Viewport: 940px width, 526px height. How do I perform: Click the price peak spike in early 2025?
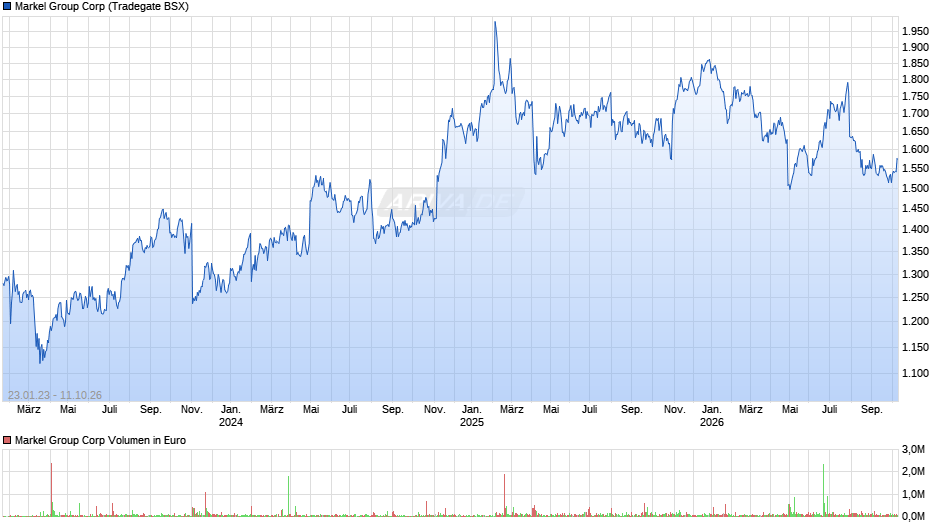pyautogui.click(x=495, y=24)
